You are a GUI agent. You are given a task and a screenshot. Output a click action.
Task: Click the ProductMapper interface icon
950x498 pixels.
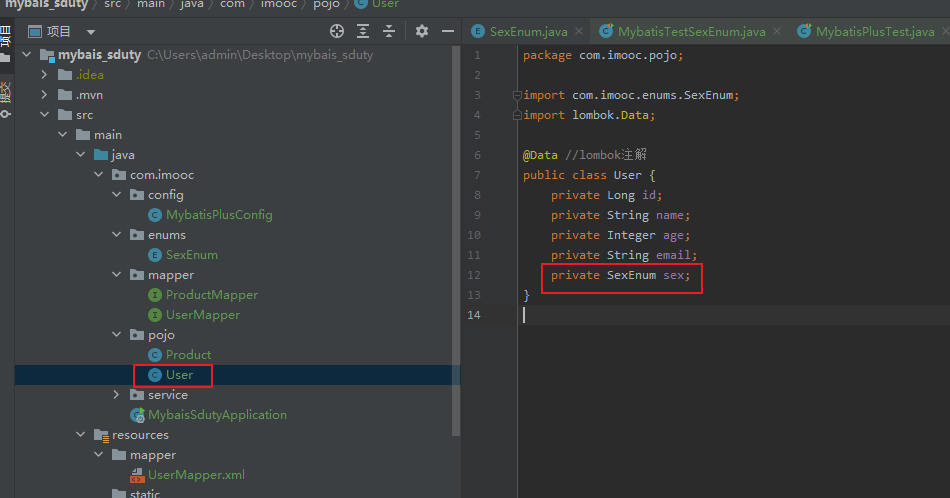(x=155, y=295)
